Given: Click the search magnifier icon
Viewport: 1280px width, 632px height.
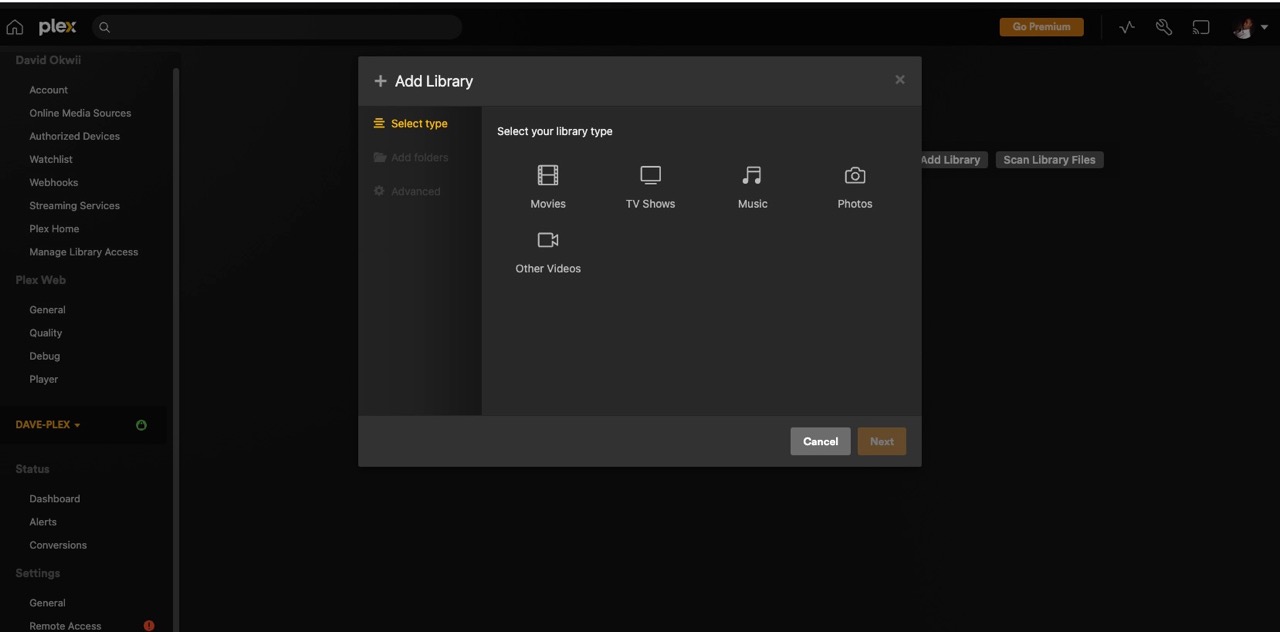Looking at the screenshot, I should (104, 27).
